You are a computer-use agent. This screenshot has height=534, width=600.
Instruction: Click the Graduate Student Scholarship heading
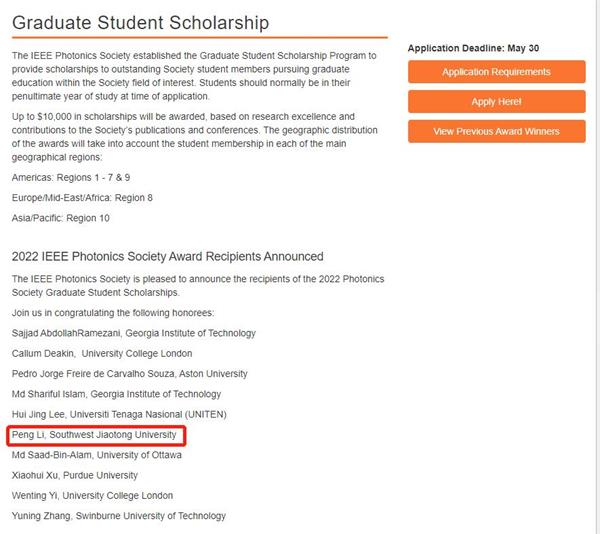point(140,21)
